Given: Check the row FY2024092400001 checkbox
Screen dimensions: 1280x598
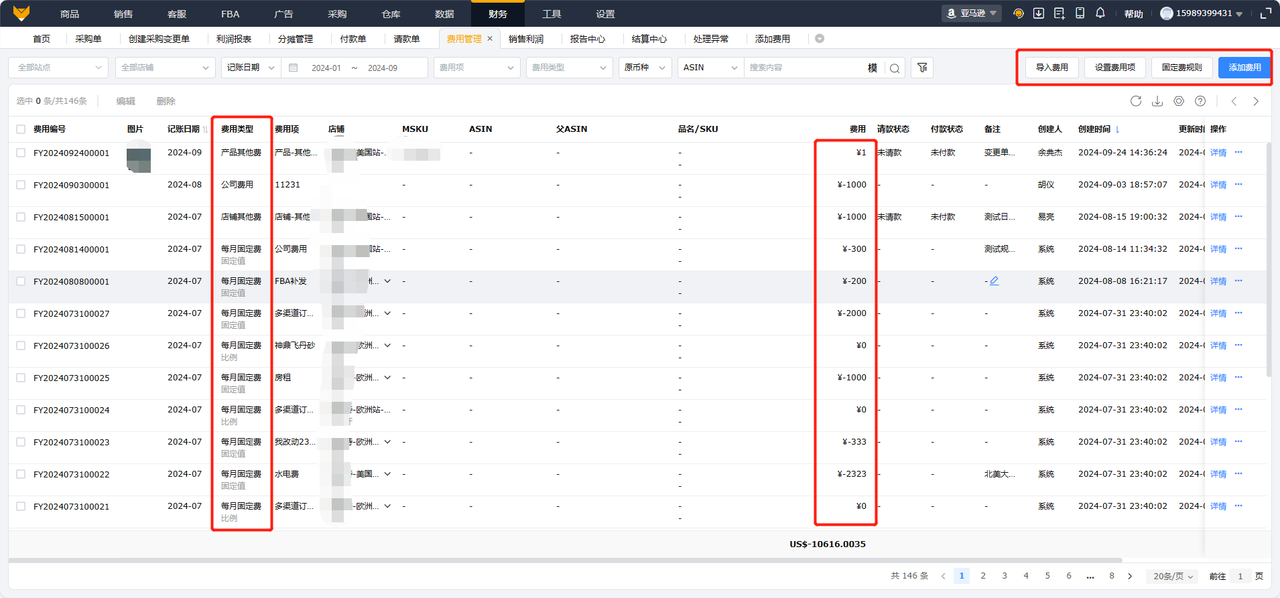Looking at the screenshot, I should (x=21, y=153).
